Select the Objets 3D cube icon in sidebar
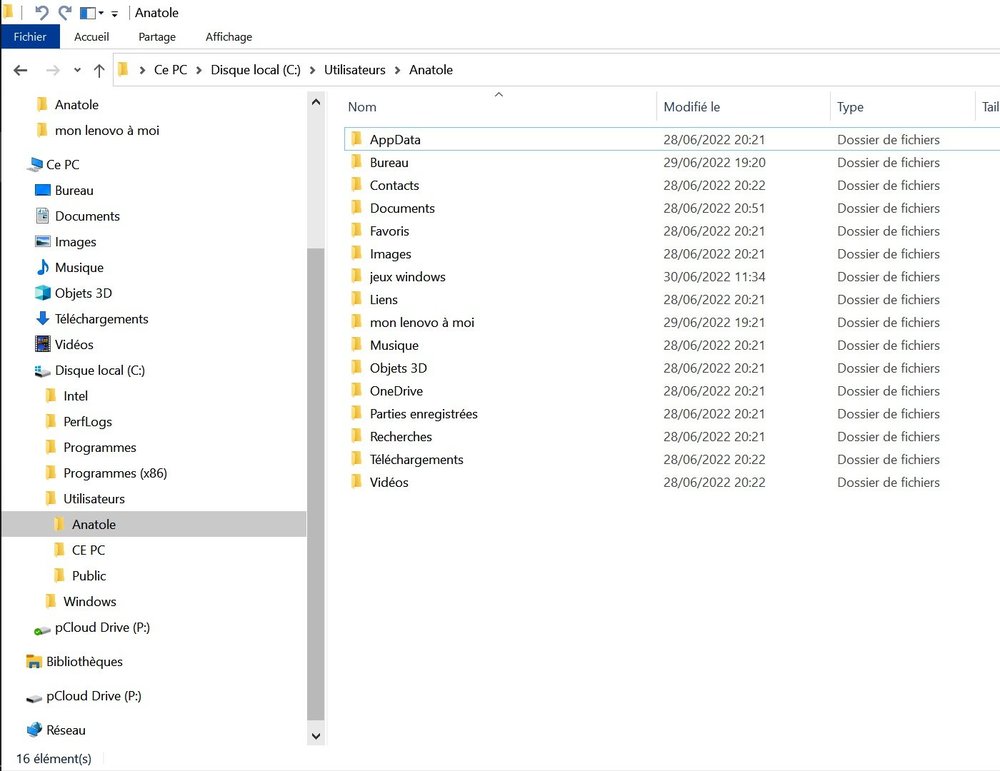The height and width of the screenshot is (771, 1000). coord(42,293)
